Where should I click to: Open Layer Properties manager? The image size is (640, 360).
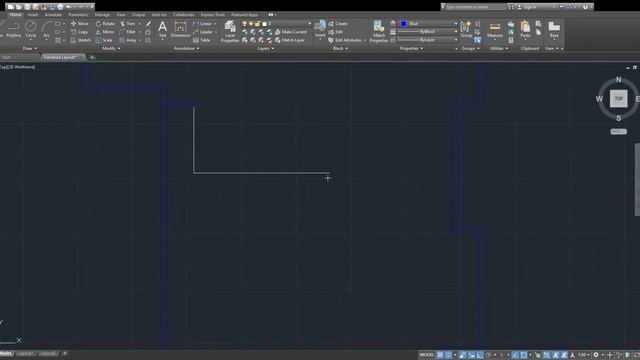(230, 31)
